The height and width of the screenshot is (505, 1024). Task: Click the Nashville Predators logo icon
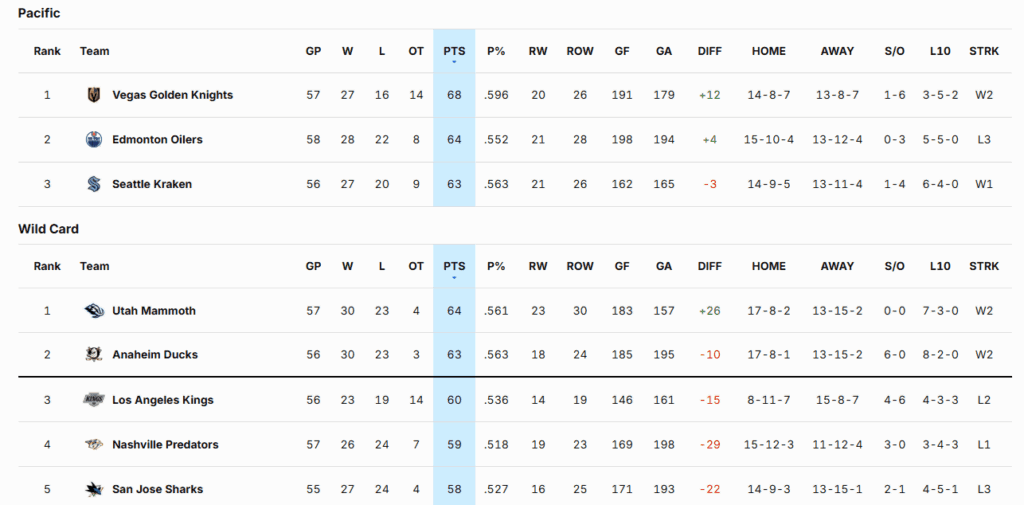tap(94, 445)
